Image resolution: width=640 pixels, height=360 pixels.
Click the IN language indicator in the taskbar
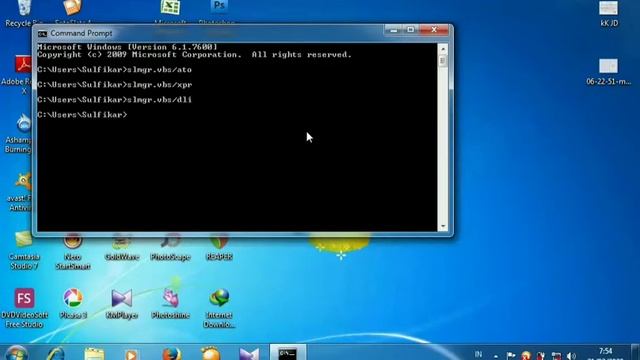(x=478, y=354)
